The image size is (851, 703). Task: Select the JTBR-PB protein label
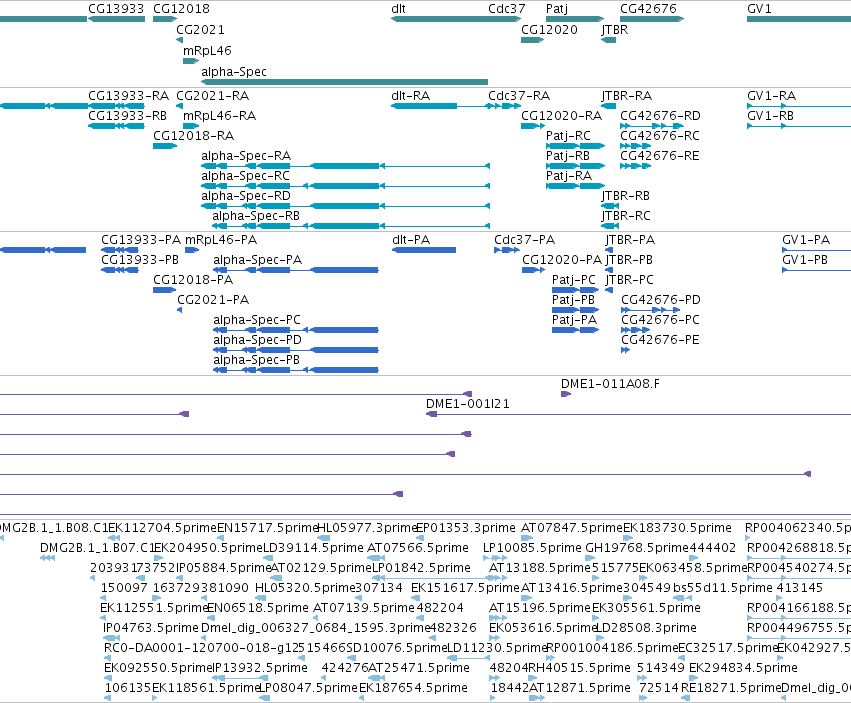pos(629,260)
